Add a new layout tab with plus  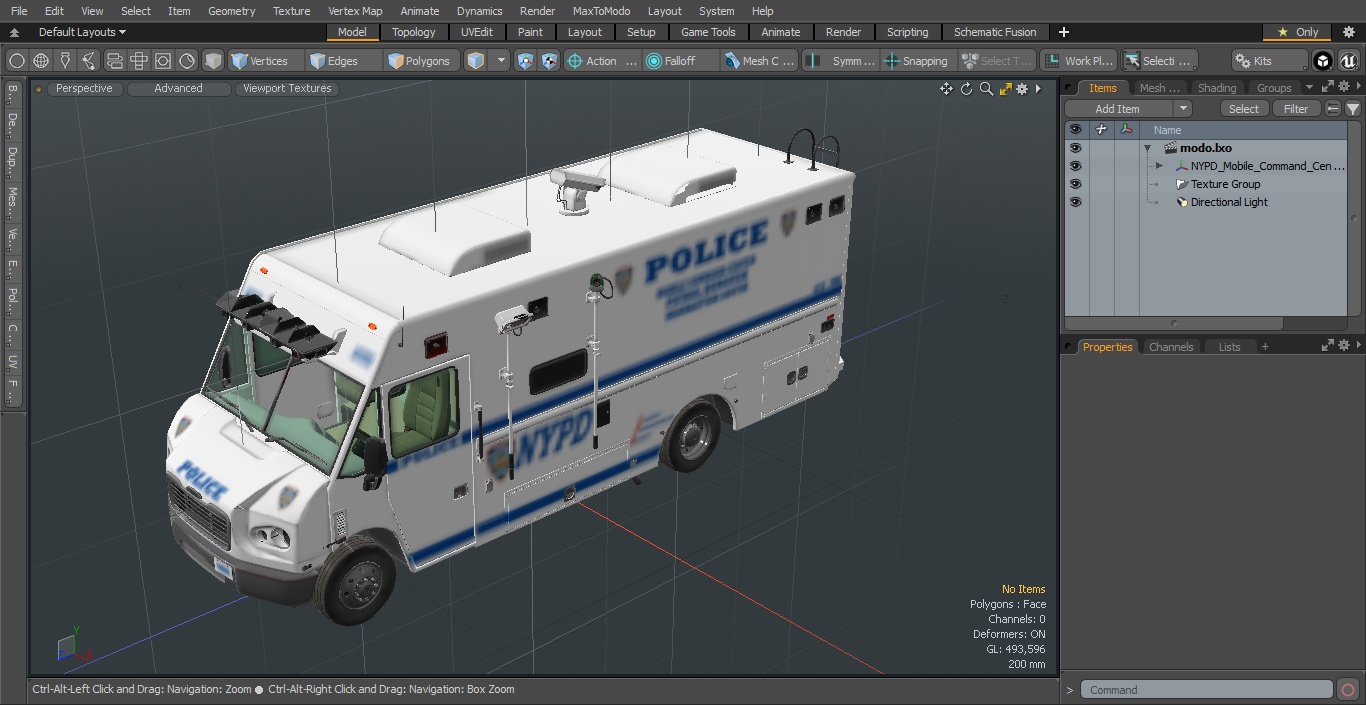[x=1063, y=32]
